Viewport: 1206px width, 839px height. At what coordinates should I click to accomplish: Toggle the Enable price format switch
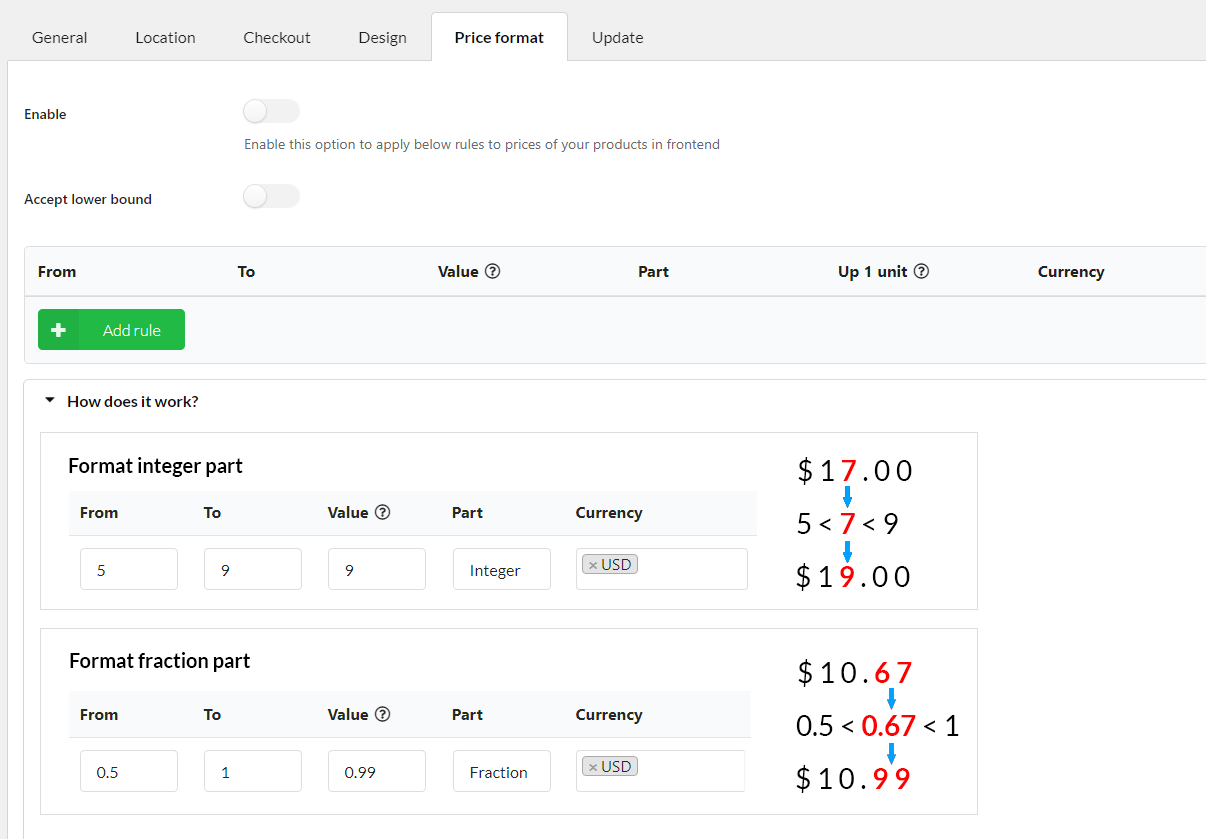coord(271,111)
